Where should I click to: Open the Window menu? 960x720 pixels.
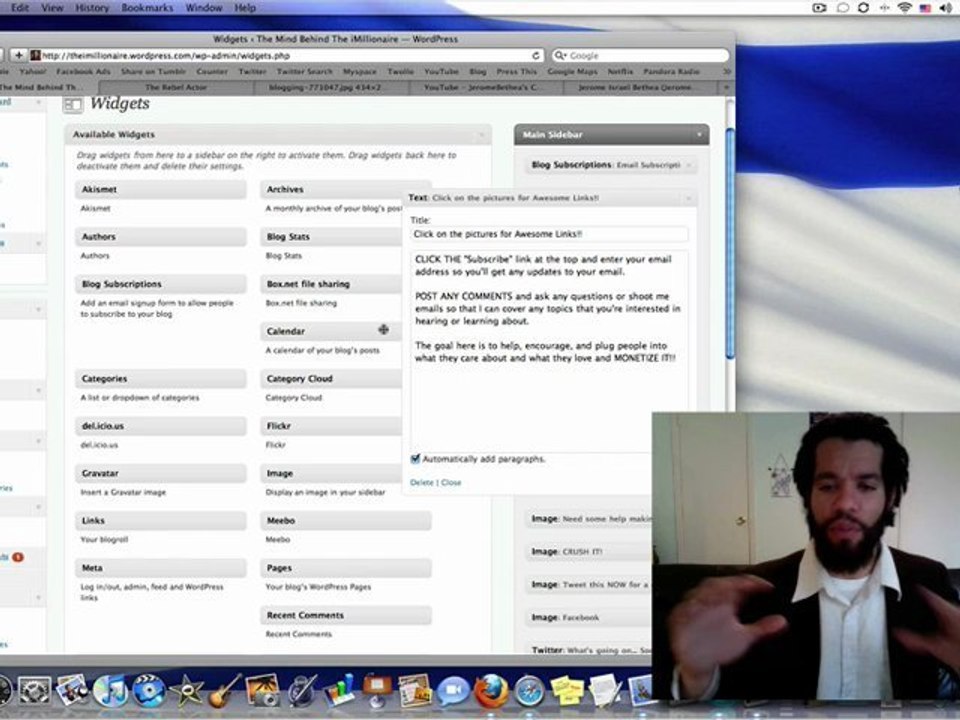point(204,8)
